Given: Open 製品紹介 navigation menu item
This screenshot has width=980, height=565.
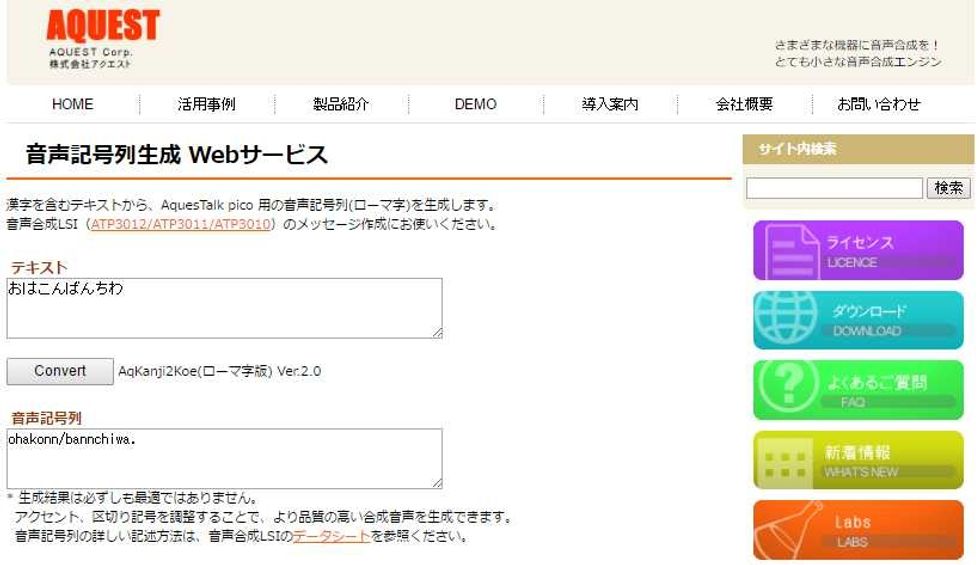Looking at the screenshot, I should point(341,104).
